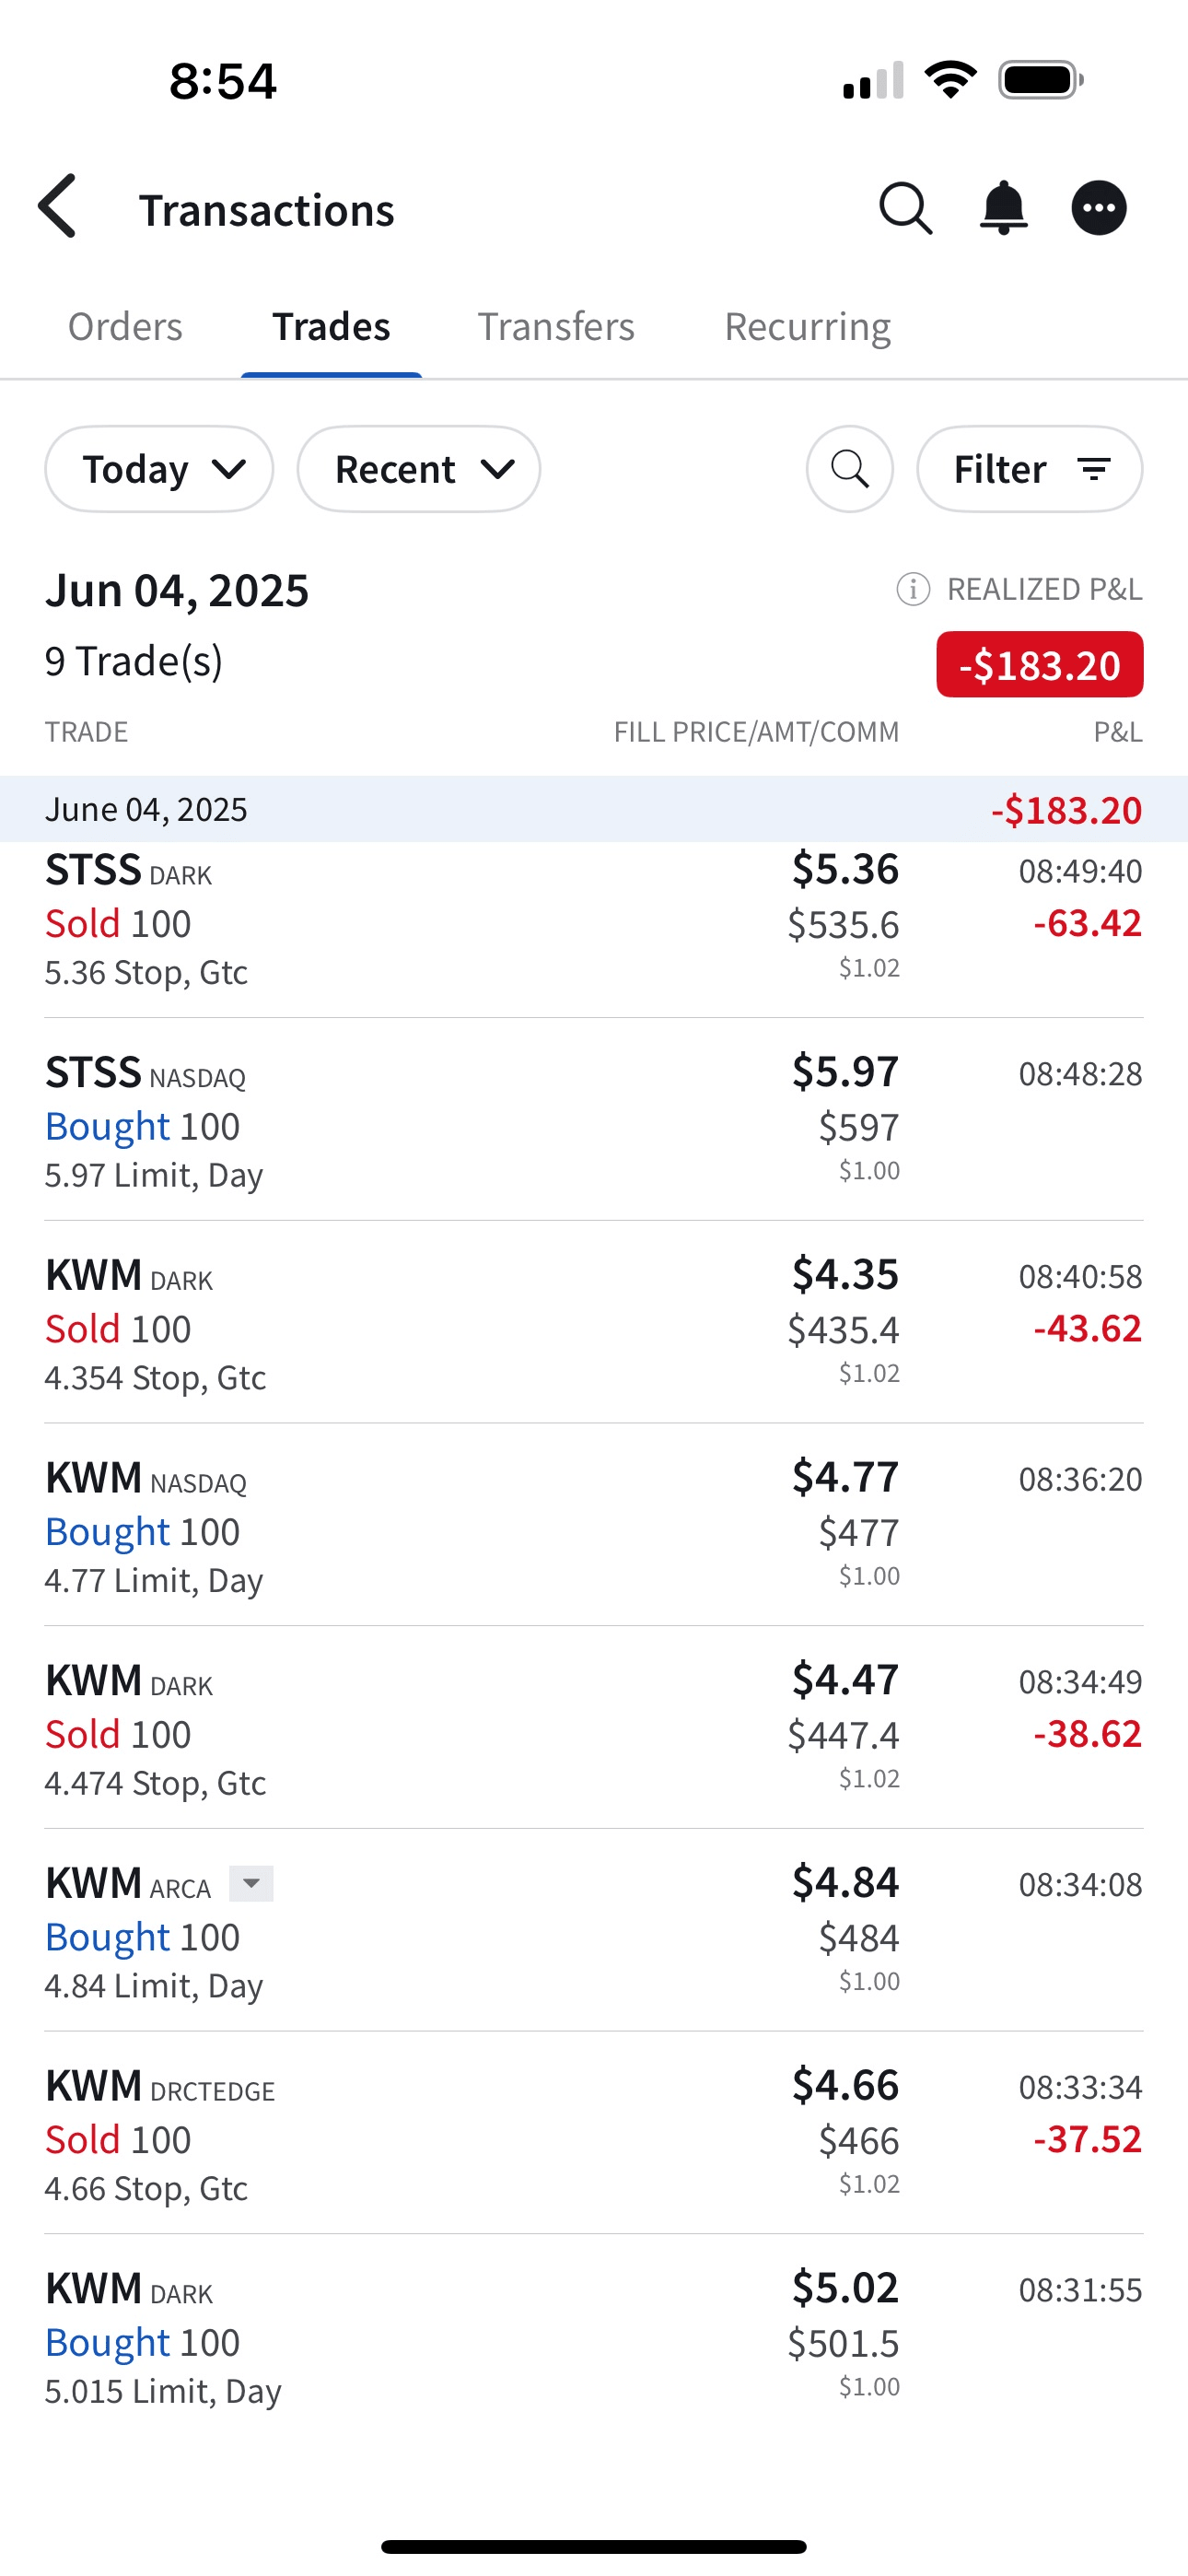Open KWM DRCTEDGE sold trade row
This screenshot has height=2576, width=1188.
594,2136
